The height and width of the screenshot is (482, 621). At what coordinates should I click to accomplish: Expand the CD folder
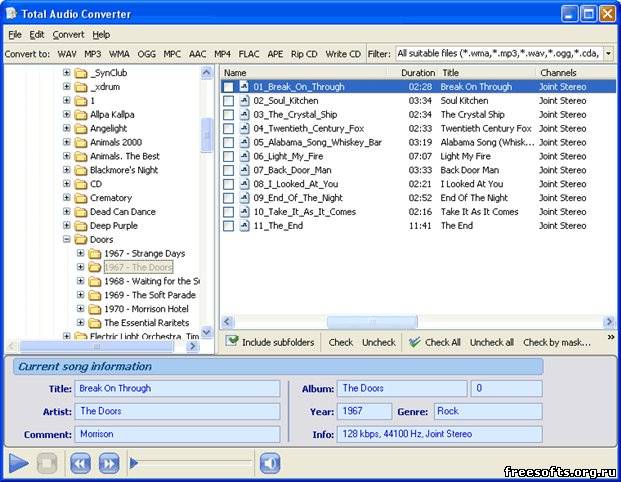pyautogui.click(x=67, y=184)
